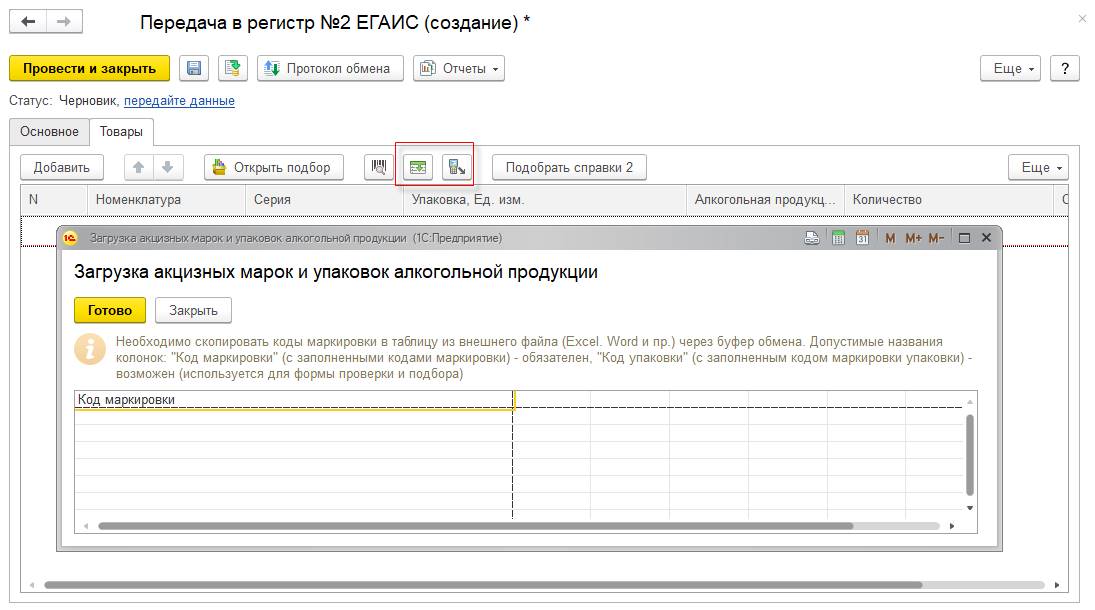Click the 'M-' memory subtract button
The height and width of the screenshot is (610, 1095).
pos(936,238)
